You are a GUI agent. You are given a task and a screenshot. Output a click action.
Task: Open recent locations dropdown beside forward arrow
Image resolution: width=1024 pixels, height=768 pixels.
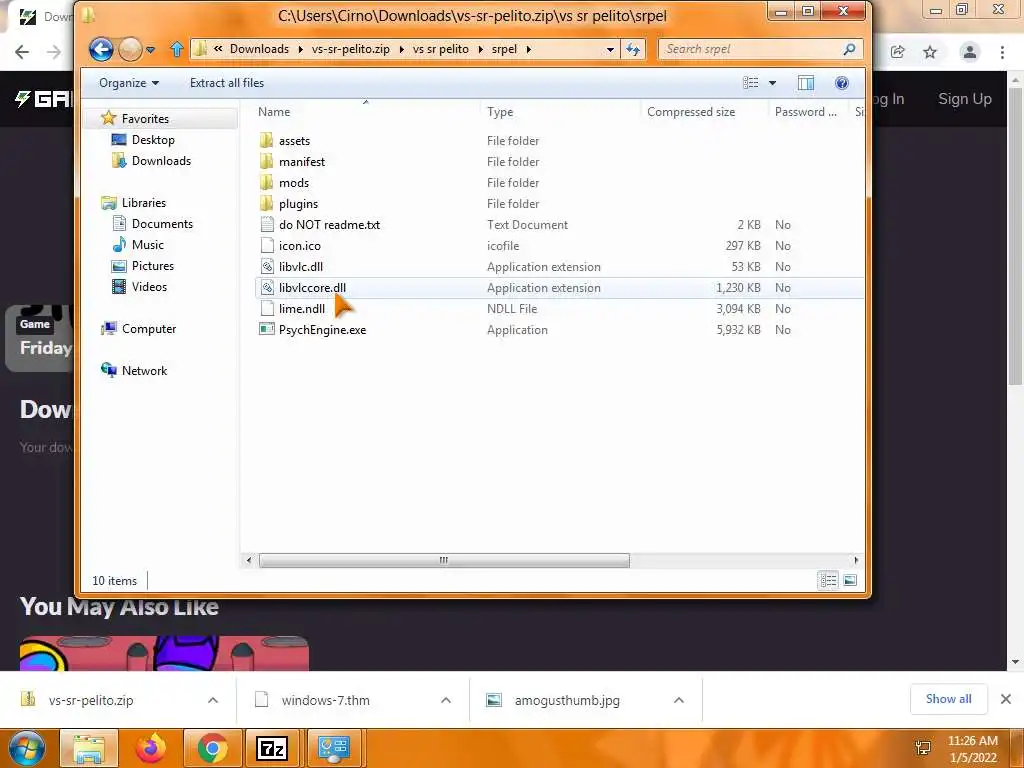point(151,50)
